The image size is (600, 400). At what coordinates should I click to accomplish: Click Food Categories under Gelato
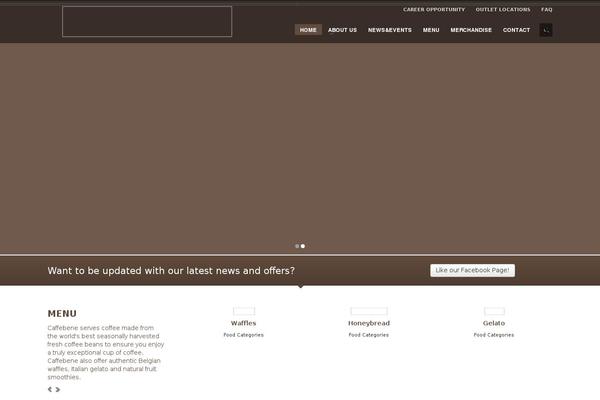coord(494,335)
